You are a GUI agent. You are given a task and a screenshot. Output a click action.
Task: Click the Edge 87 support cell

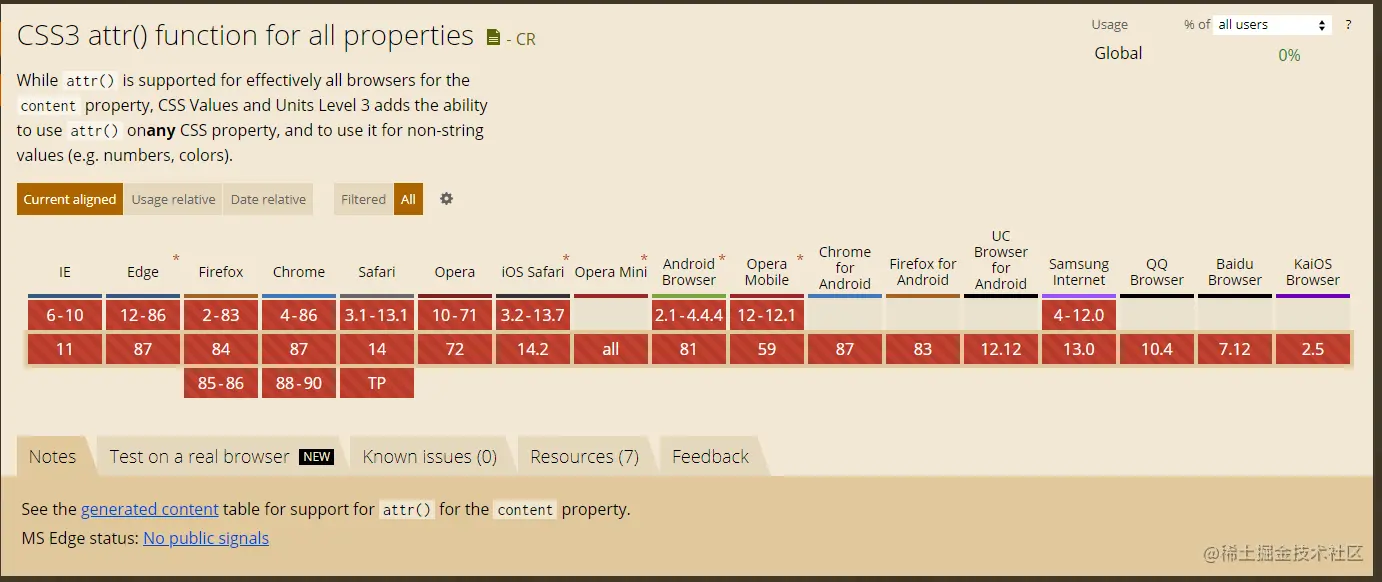point(143,349)
